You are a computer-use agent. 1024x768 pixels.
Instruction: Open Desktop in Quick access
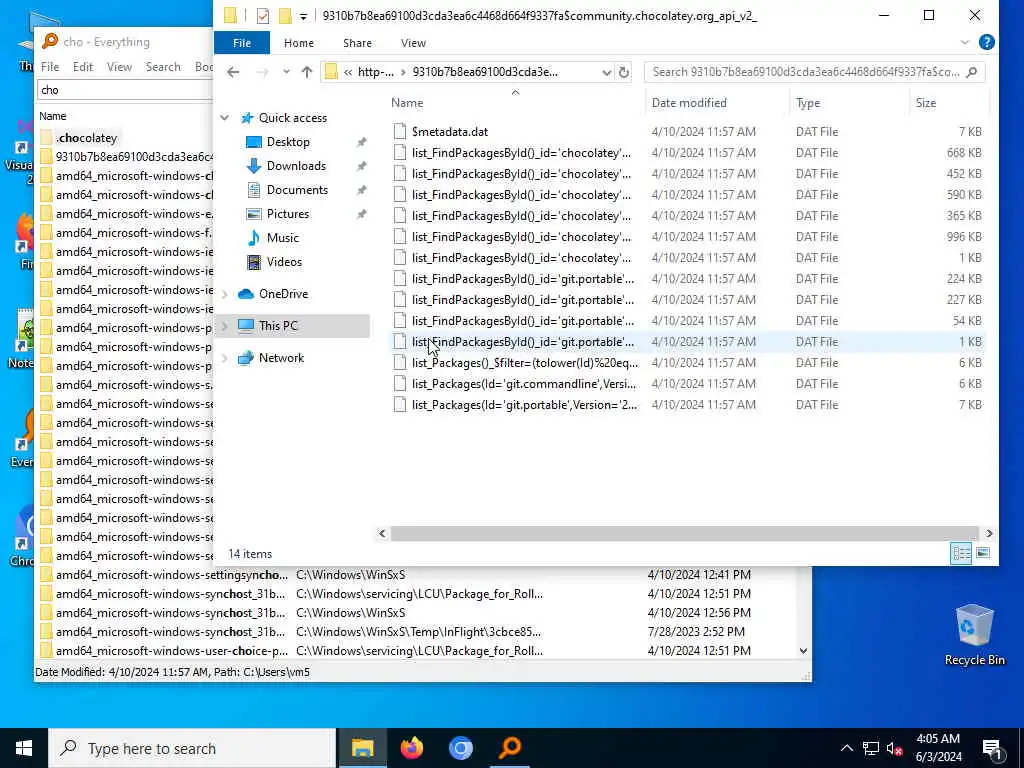[x=288, y=142]
